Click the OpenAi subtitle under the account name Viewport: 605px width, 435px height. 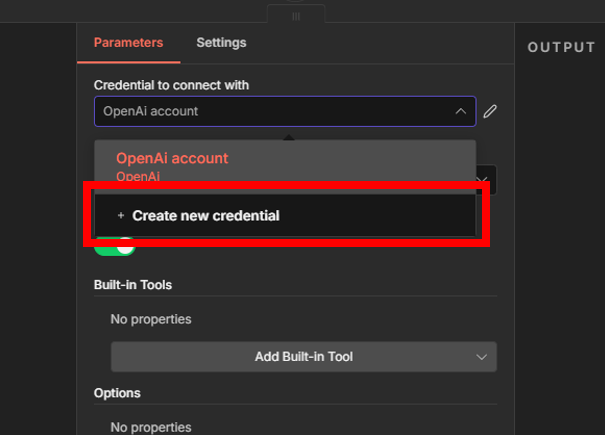tap(138, 176)
